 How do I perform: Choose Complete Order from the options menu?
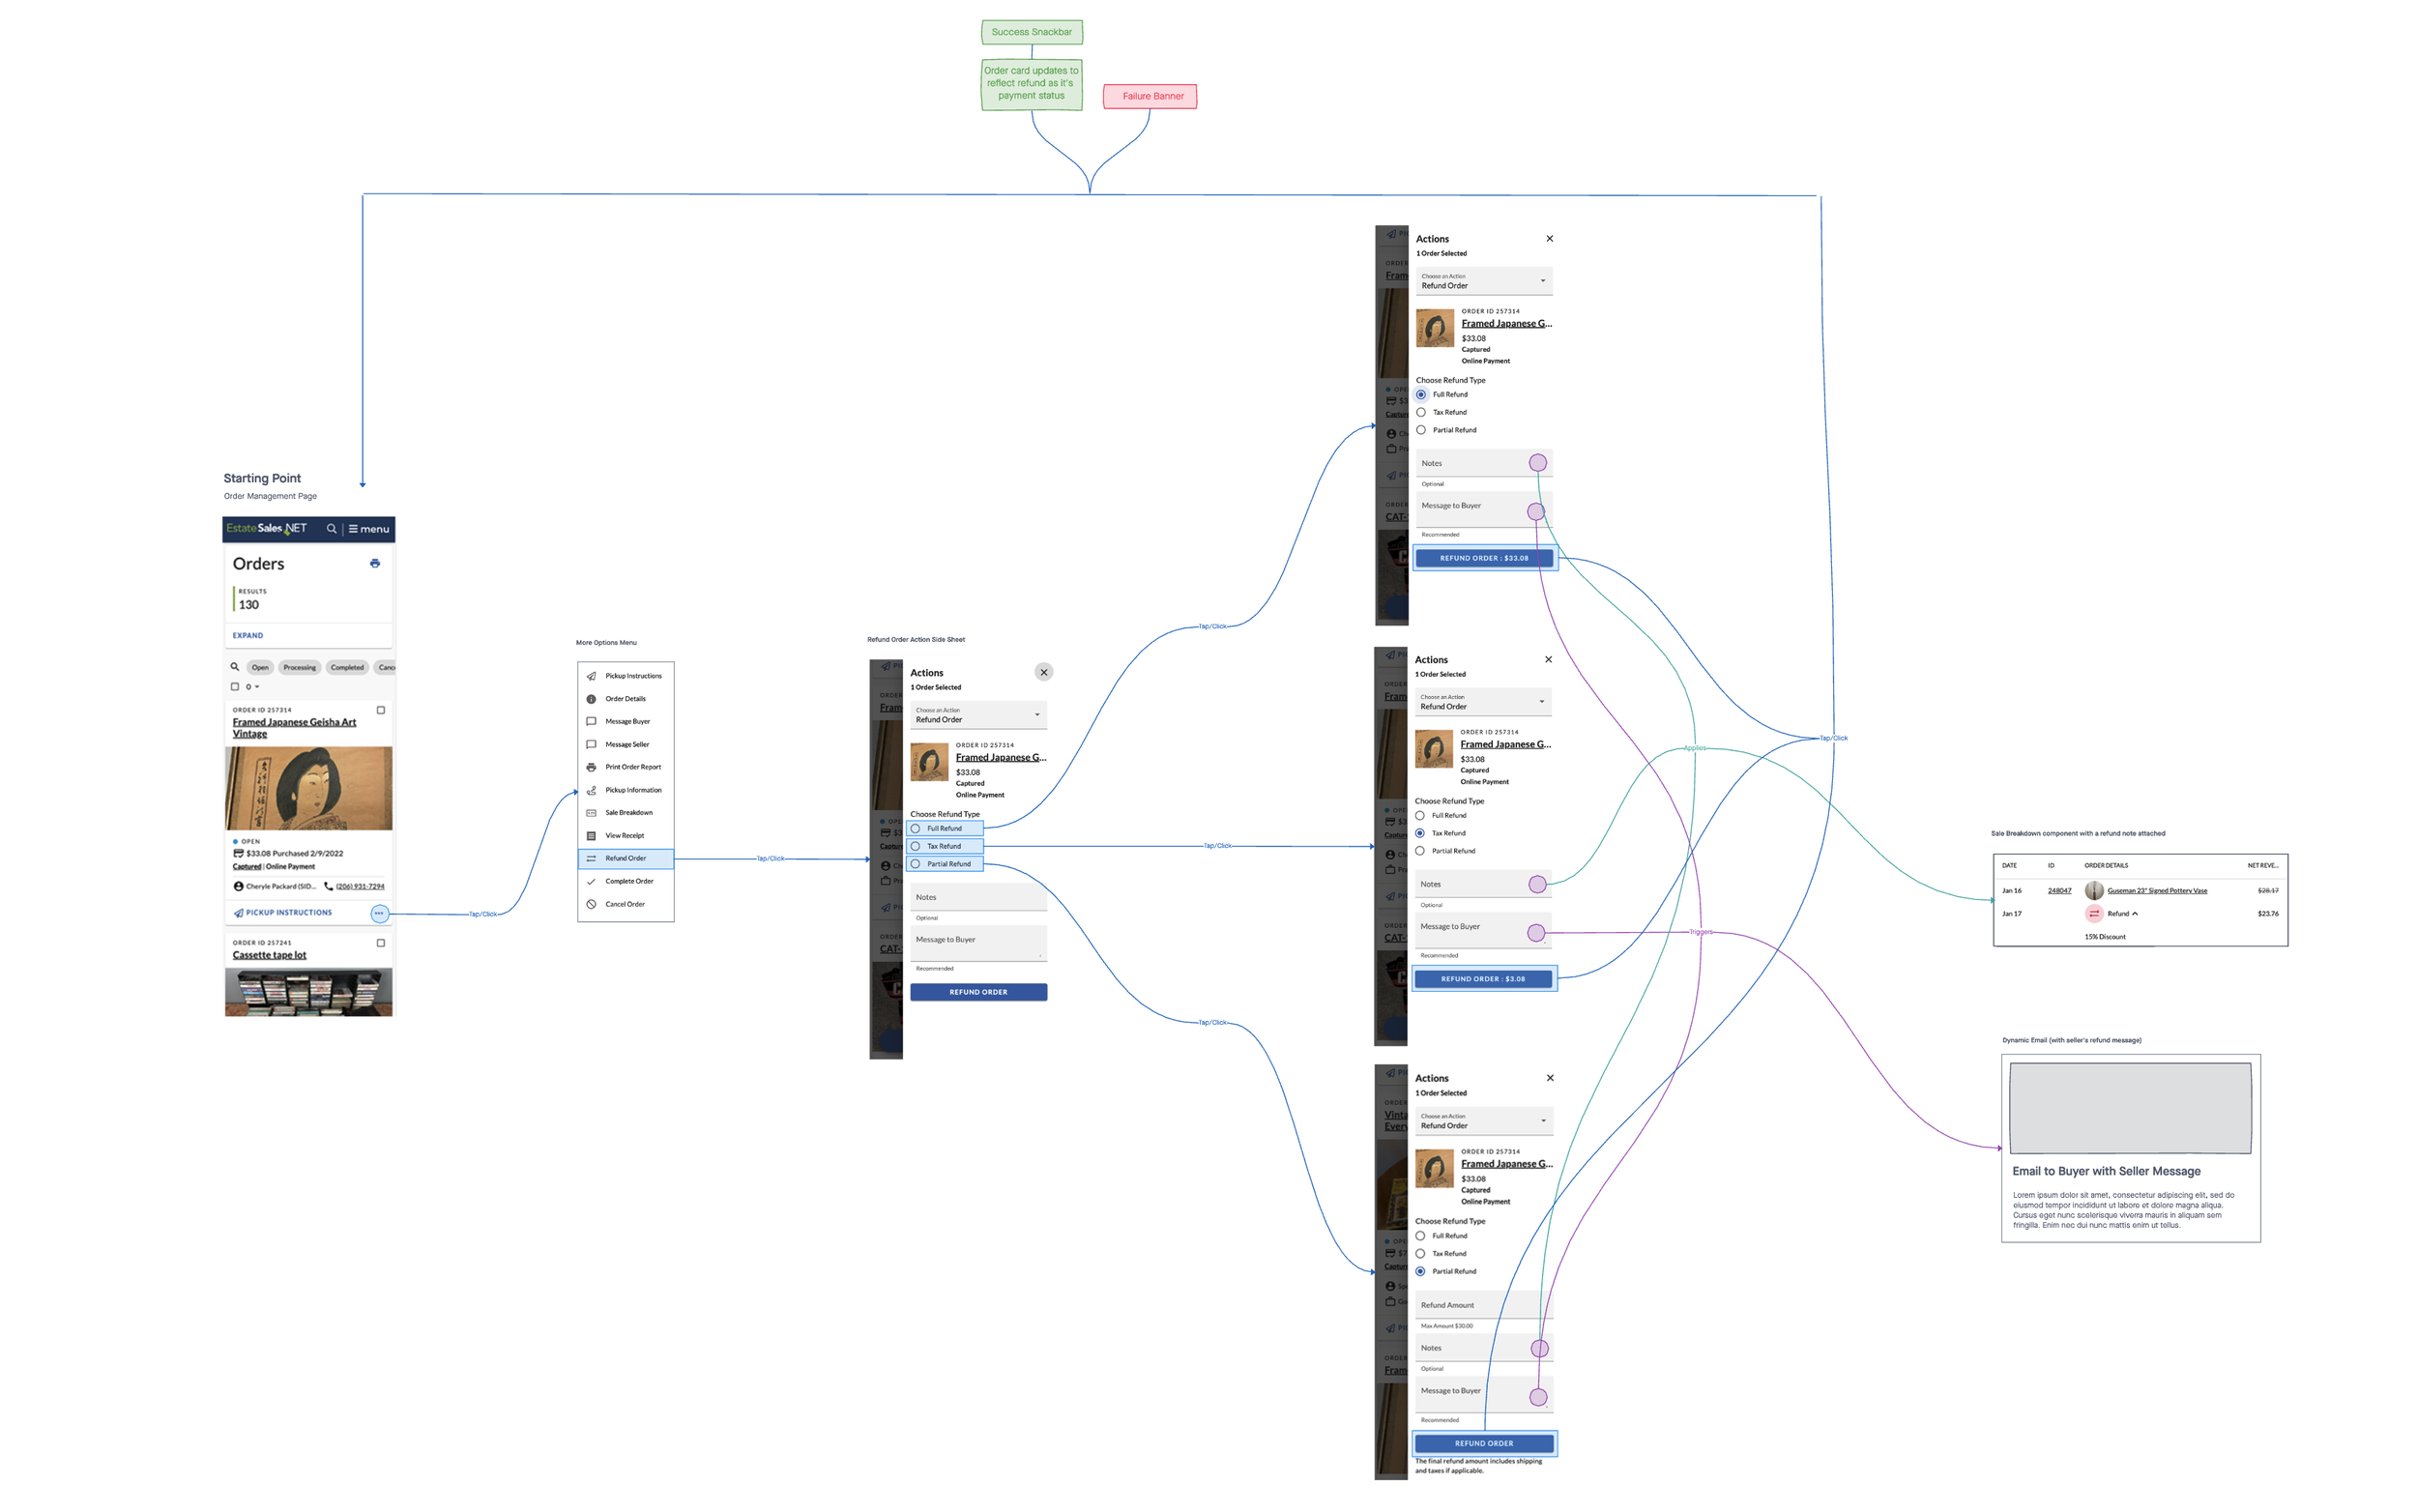(628, 881)
